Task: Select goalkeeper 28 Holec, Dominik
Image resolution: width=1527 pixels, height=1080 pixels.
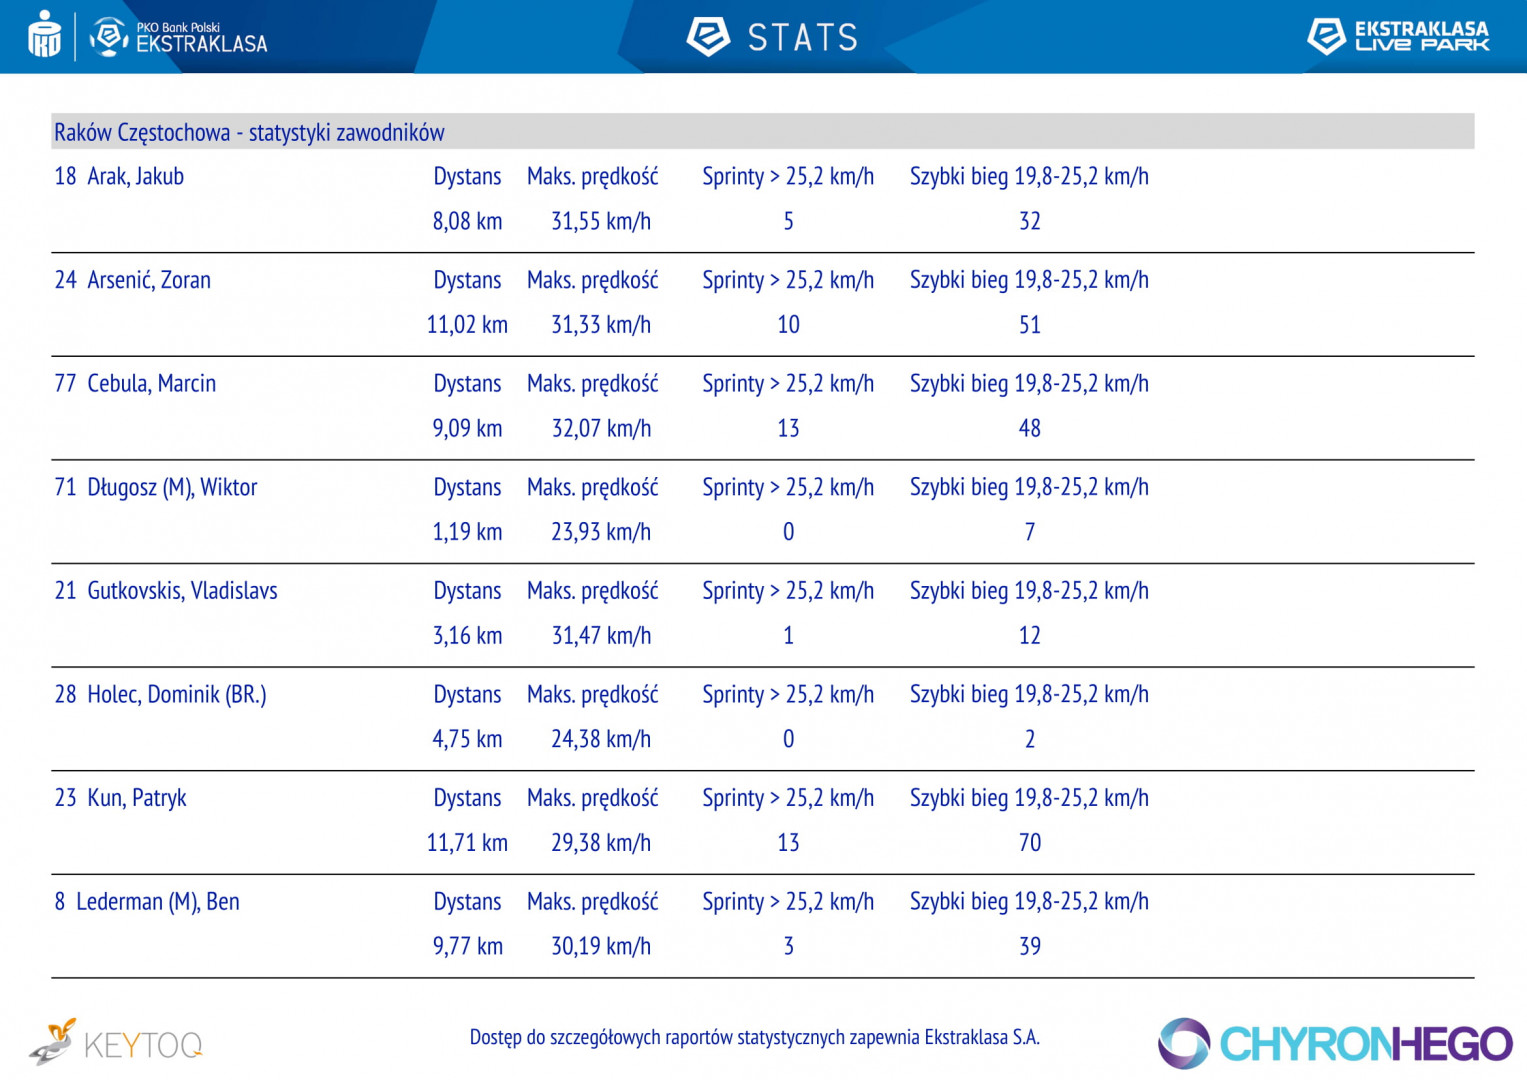Action: 160,695
